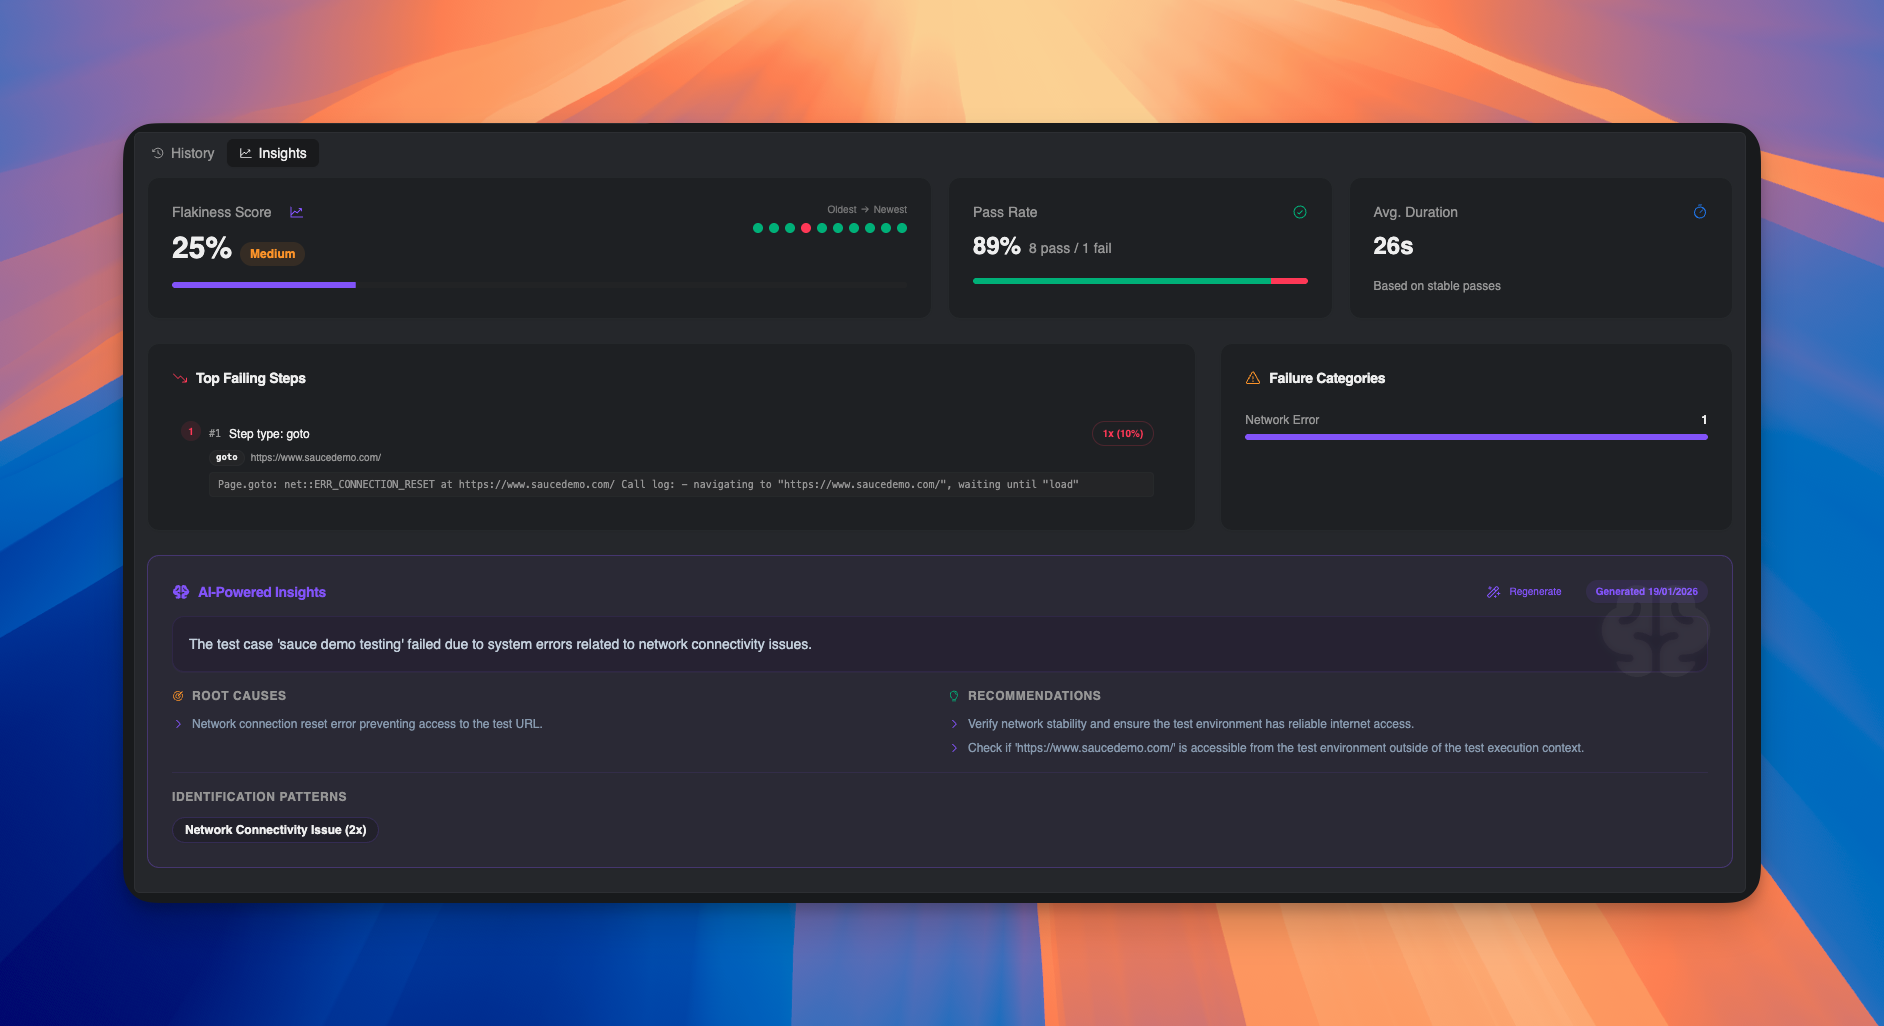Click the red #1 numbered badge in Top Failing Steps

189,431
